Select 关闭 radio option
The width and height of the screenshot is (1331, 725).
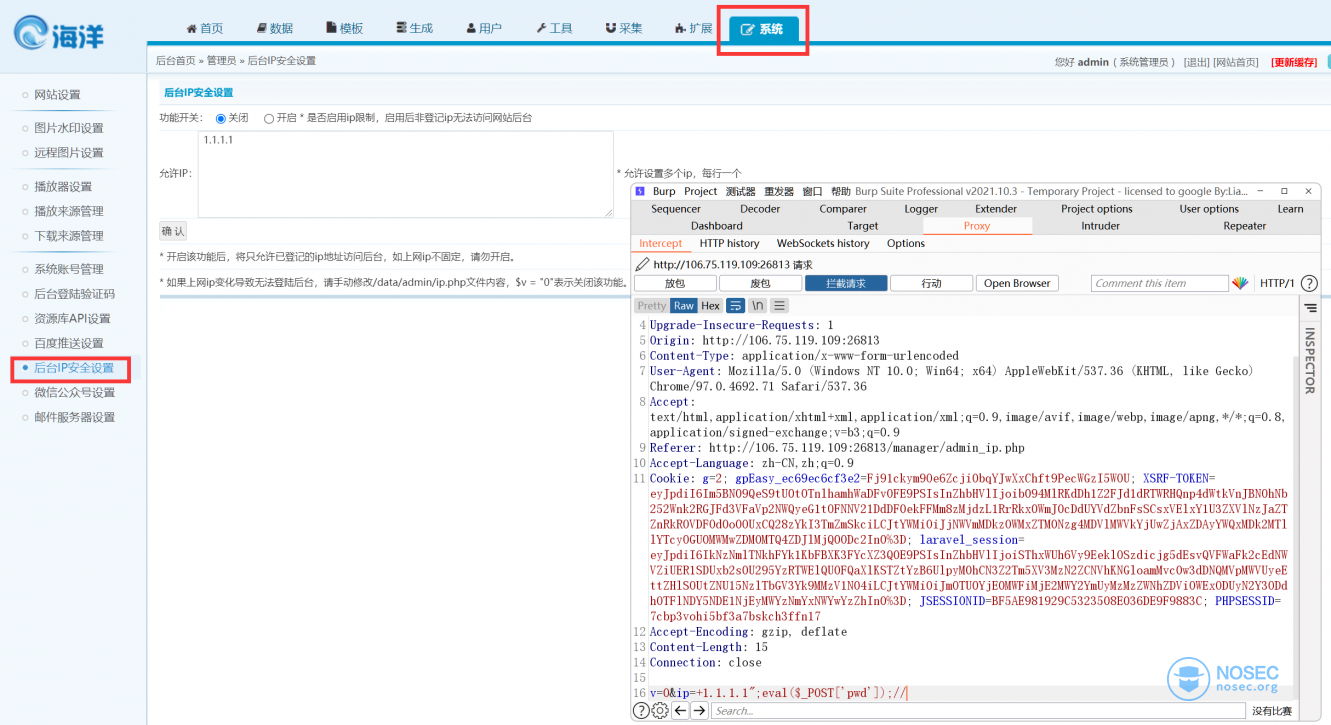tap(221, 118)
